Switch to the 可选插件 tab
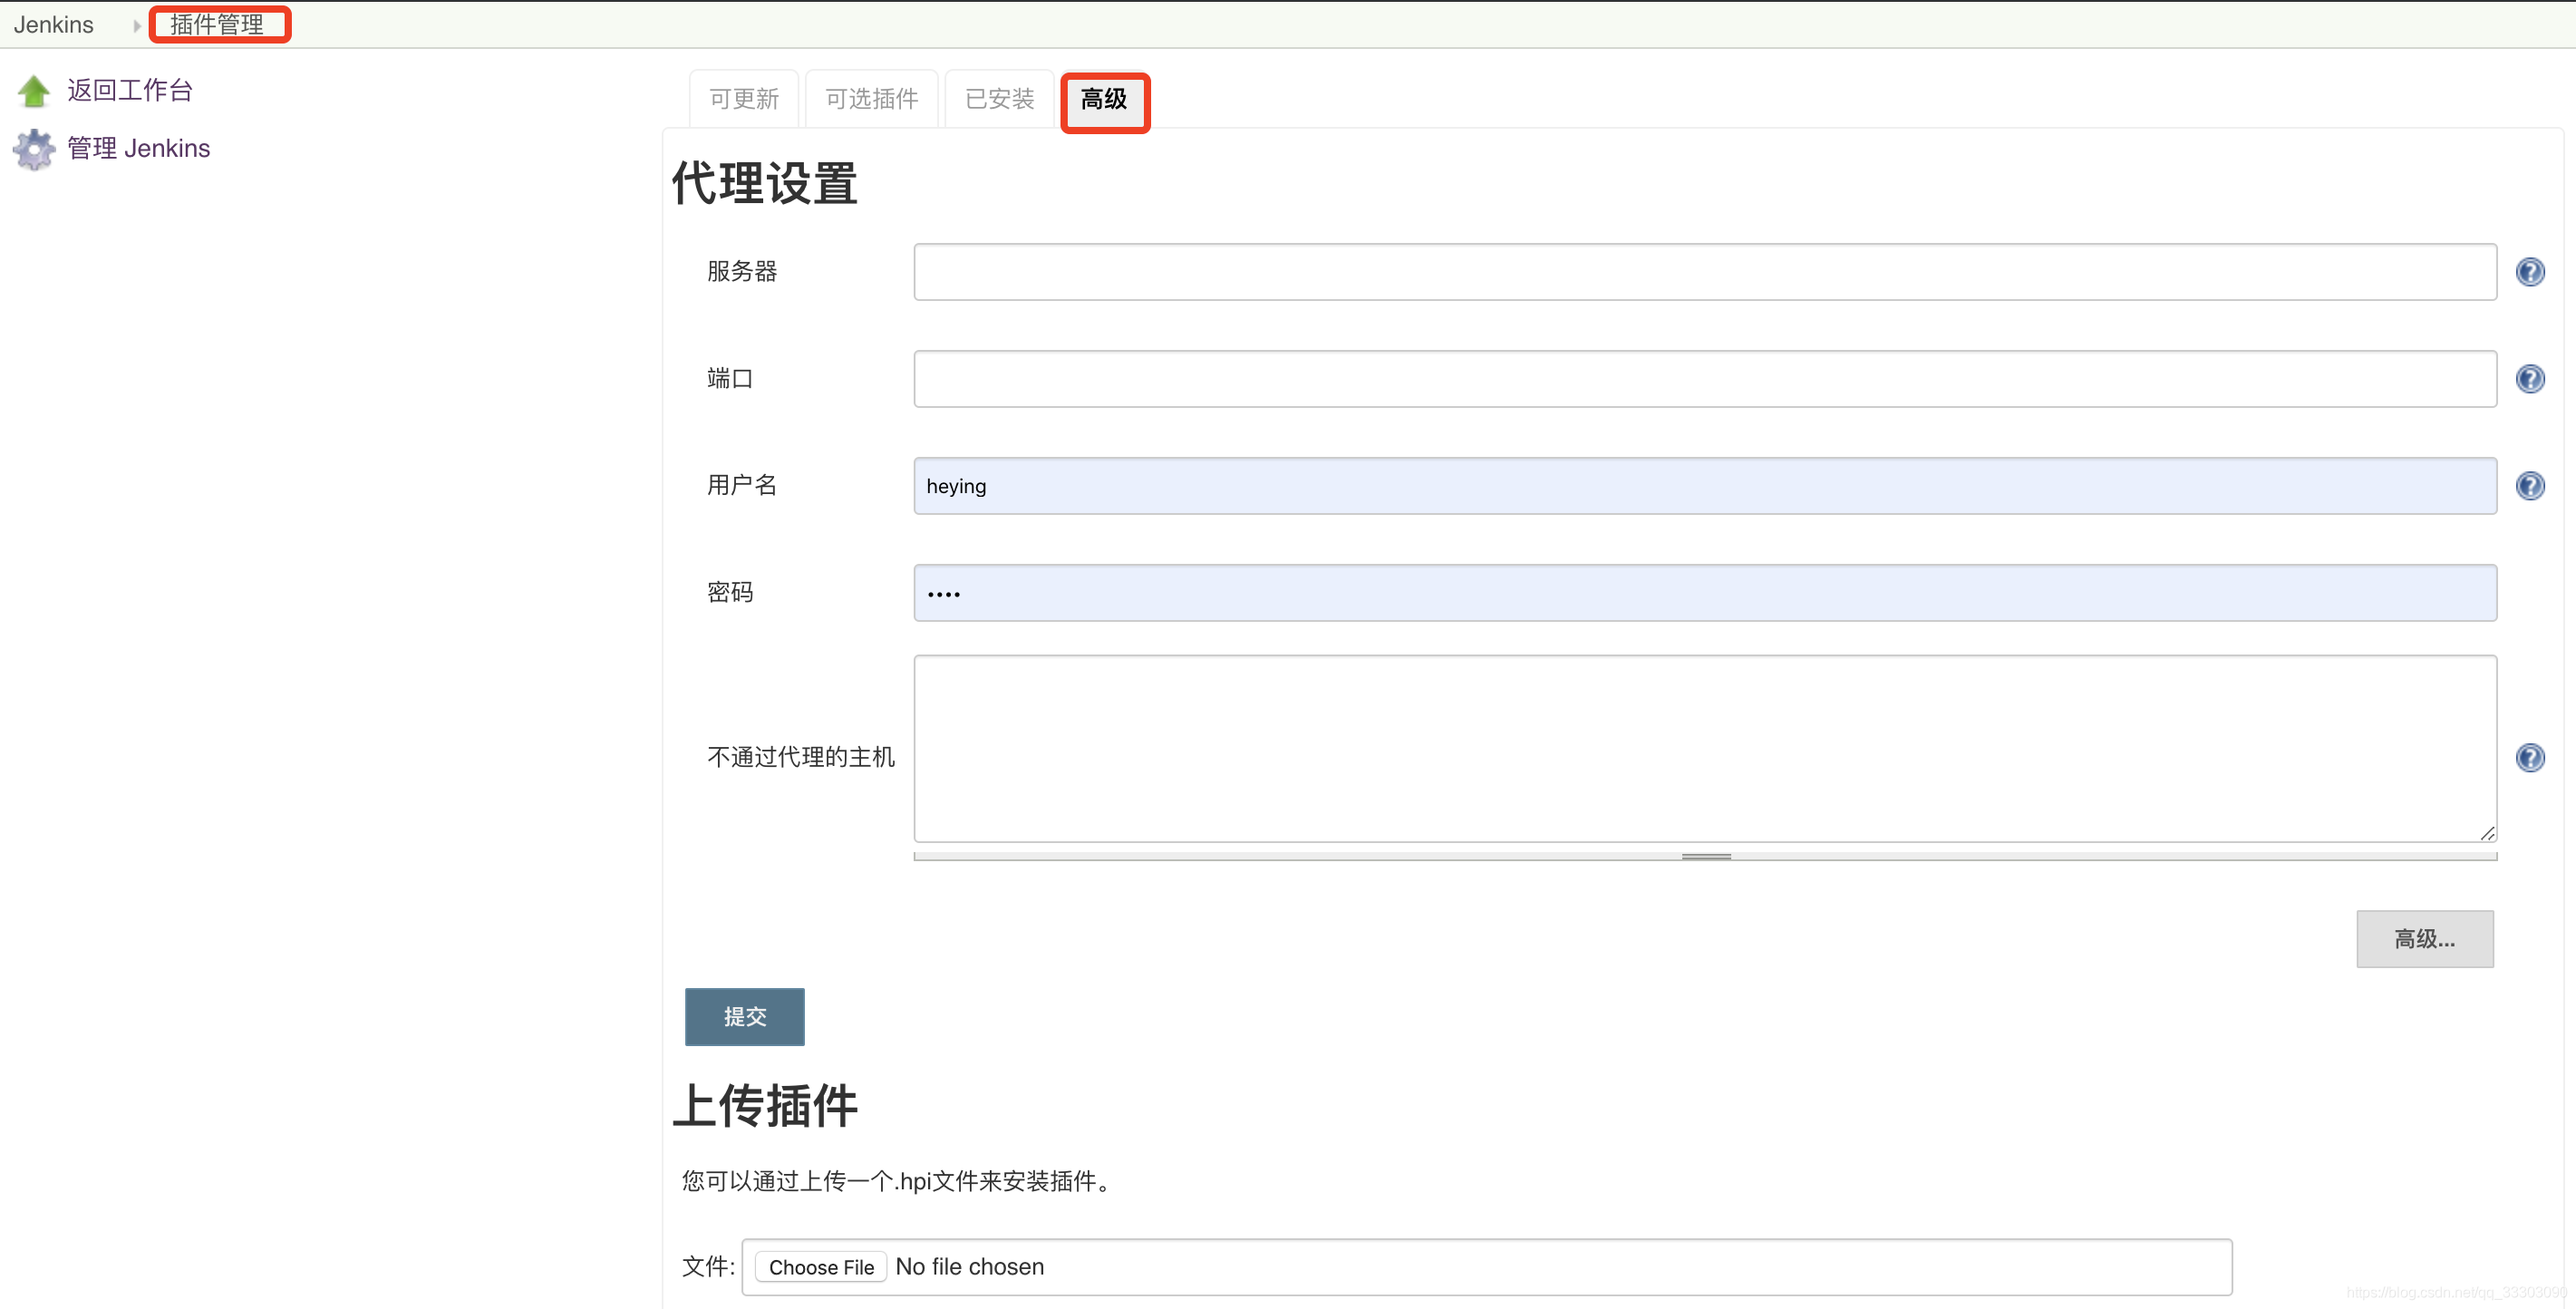 (x=872, y=99)
